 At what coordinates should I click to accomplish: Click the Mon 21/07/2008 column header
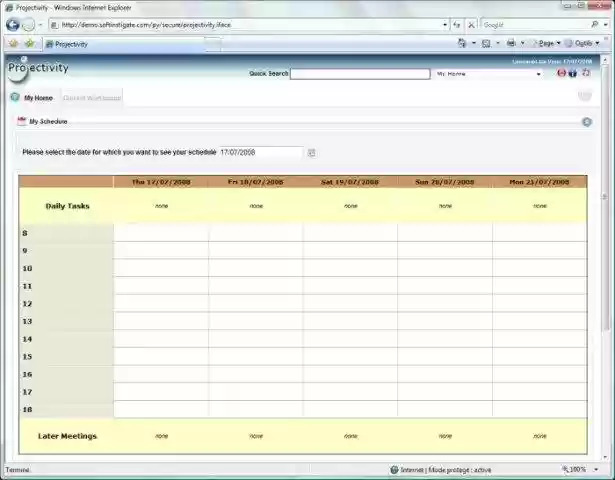coord(539,182)
